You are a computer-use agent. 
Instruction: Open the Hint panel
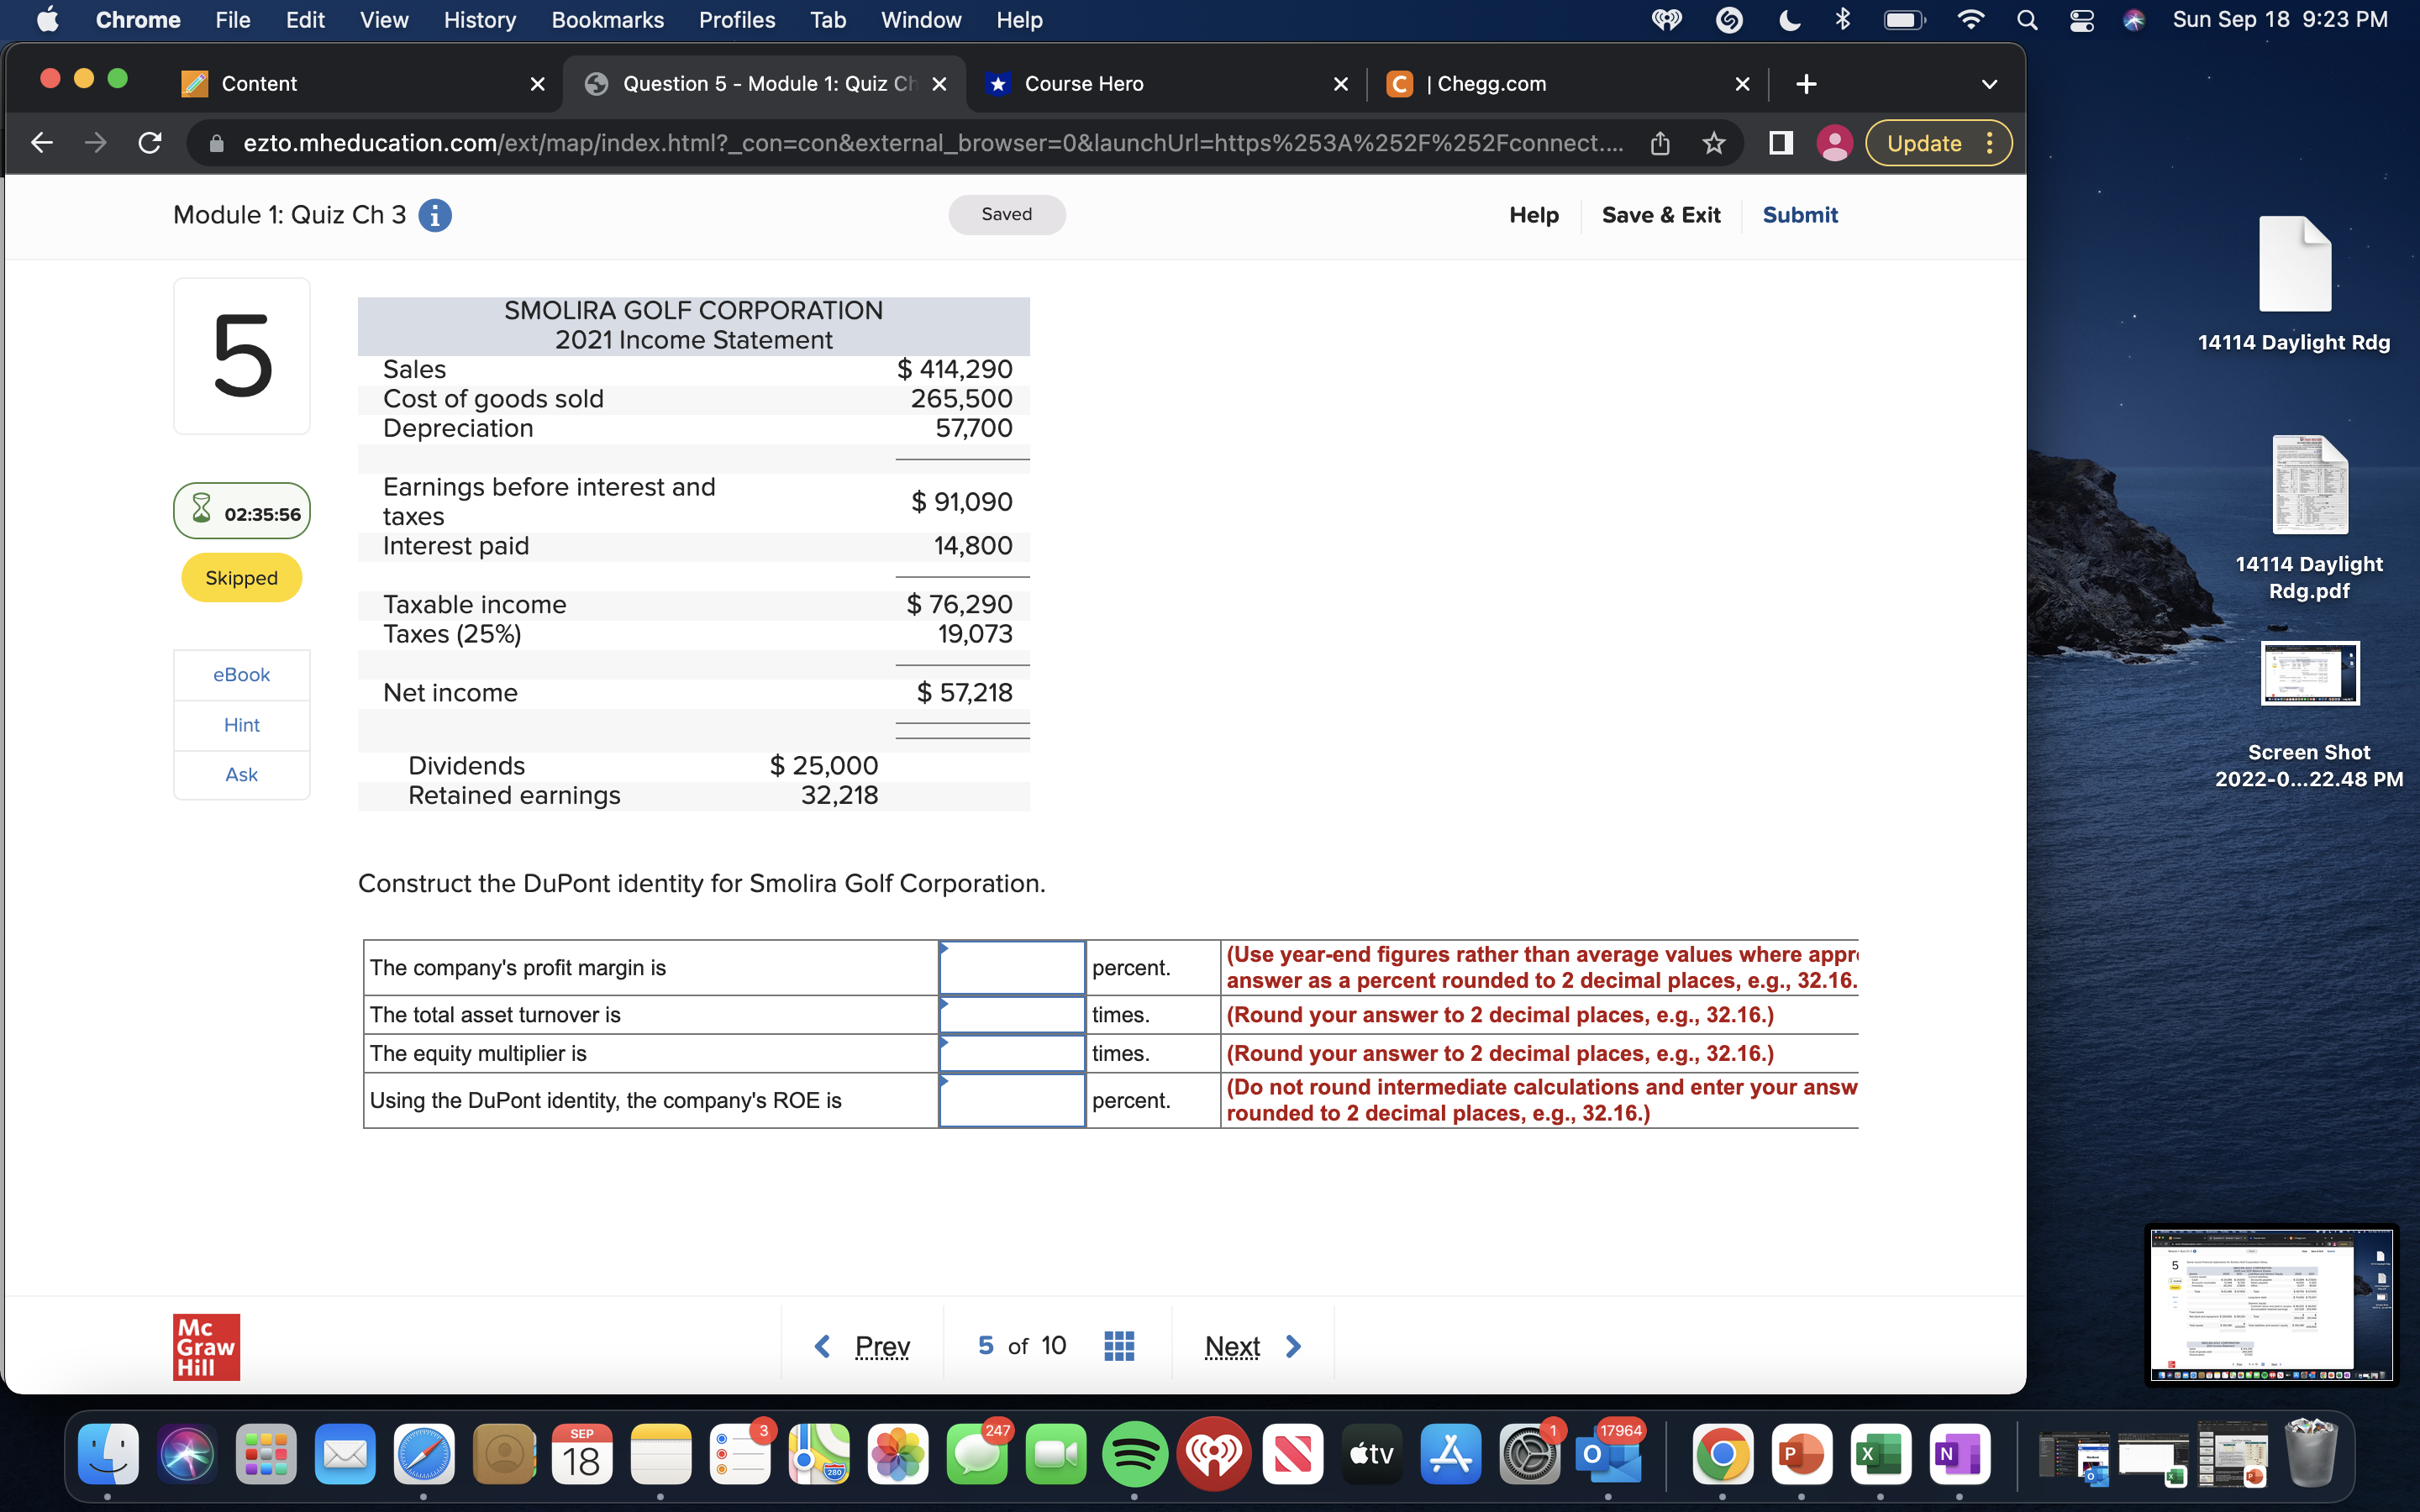click(x=241, y=724)
